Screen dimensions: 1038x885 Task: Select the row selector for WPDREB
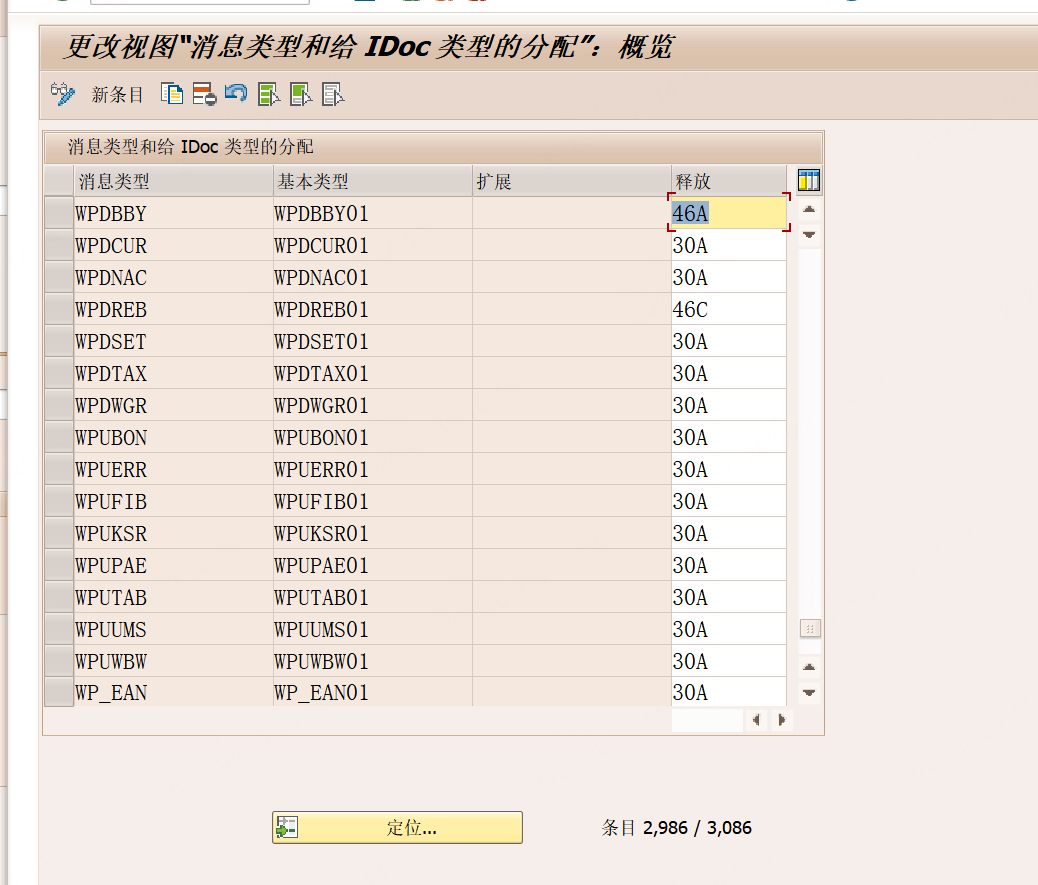(57, 309)
